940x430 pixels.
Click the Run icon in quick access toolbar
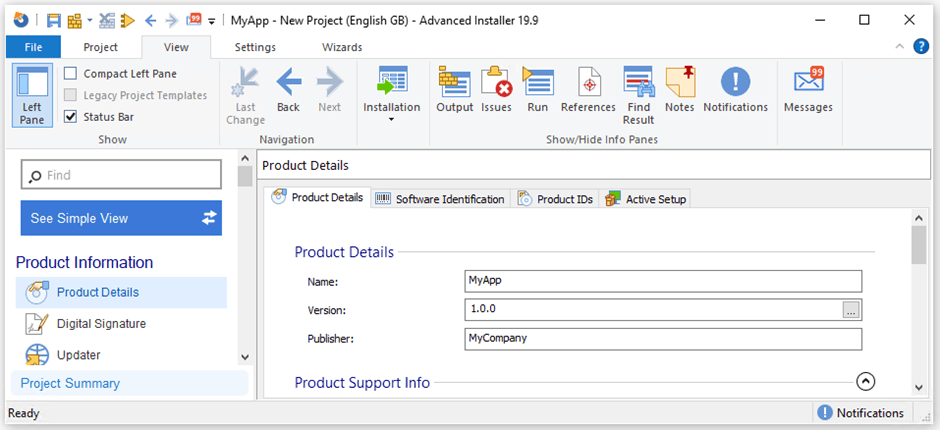pyautogui.click(x=127, y=20)
